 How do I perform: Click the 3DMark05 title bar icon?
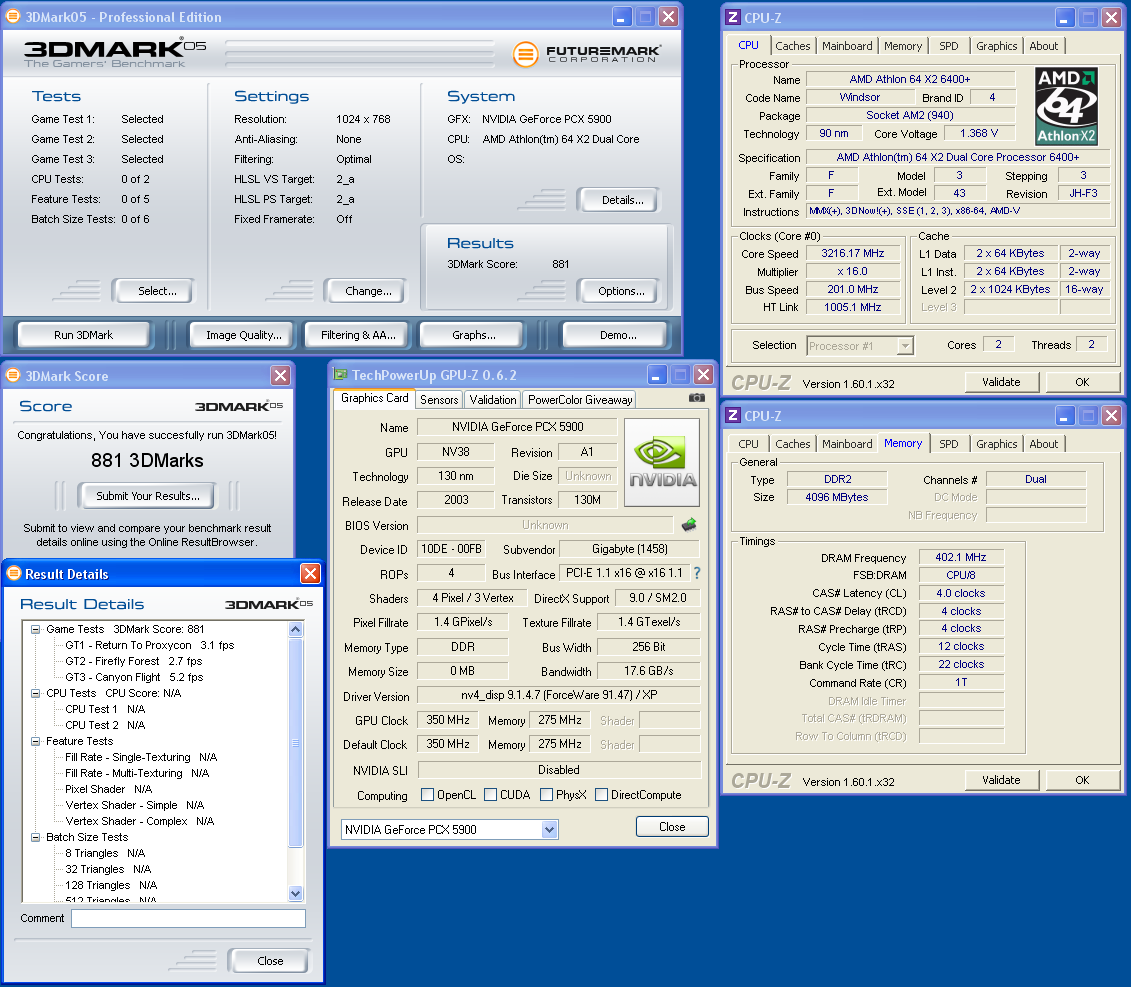tap(15, 17)
